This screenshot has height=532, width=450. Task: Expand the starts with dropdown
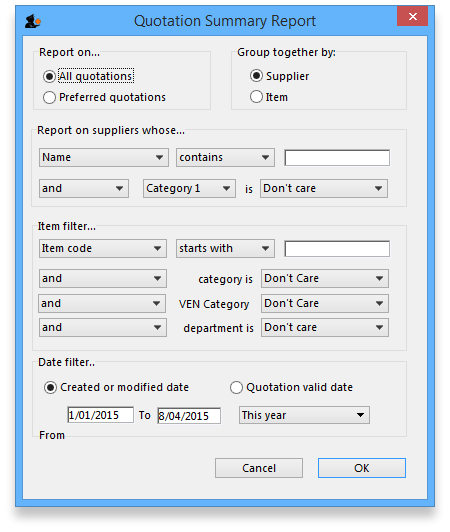tap(225, 249)
